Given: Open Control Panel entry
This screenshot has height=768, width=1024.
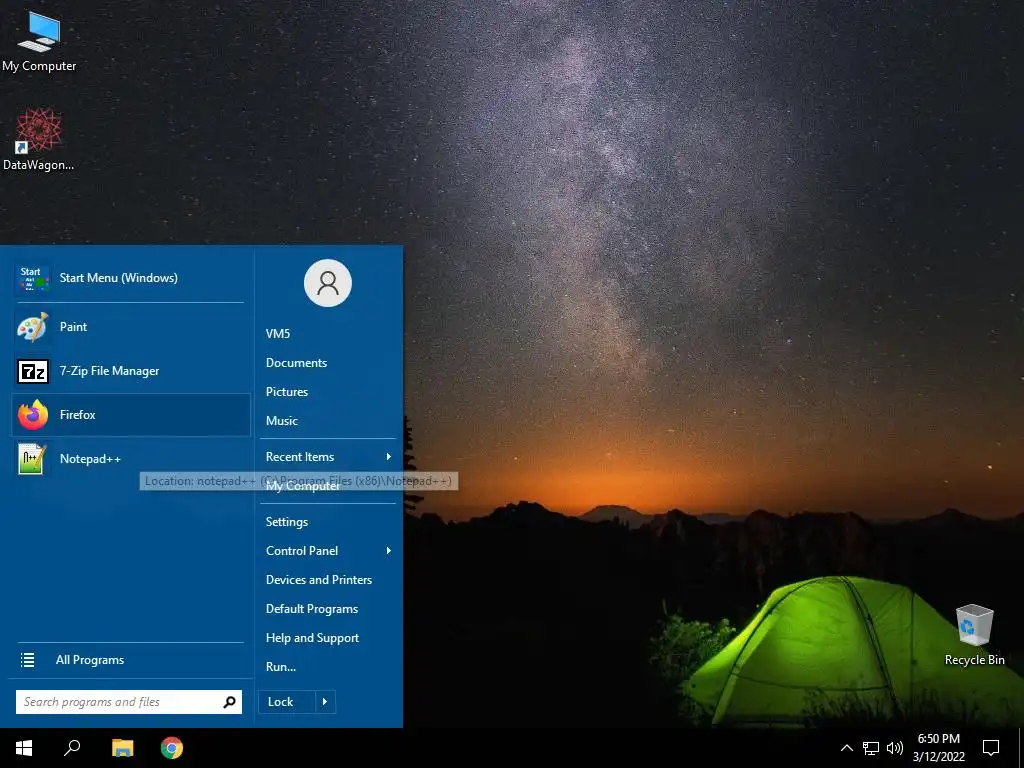Looking at the screenshot, I should click(x=328, y=551).
